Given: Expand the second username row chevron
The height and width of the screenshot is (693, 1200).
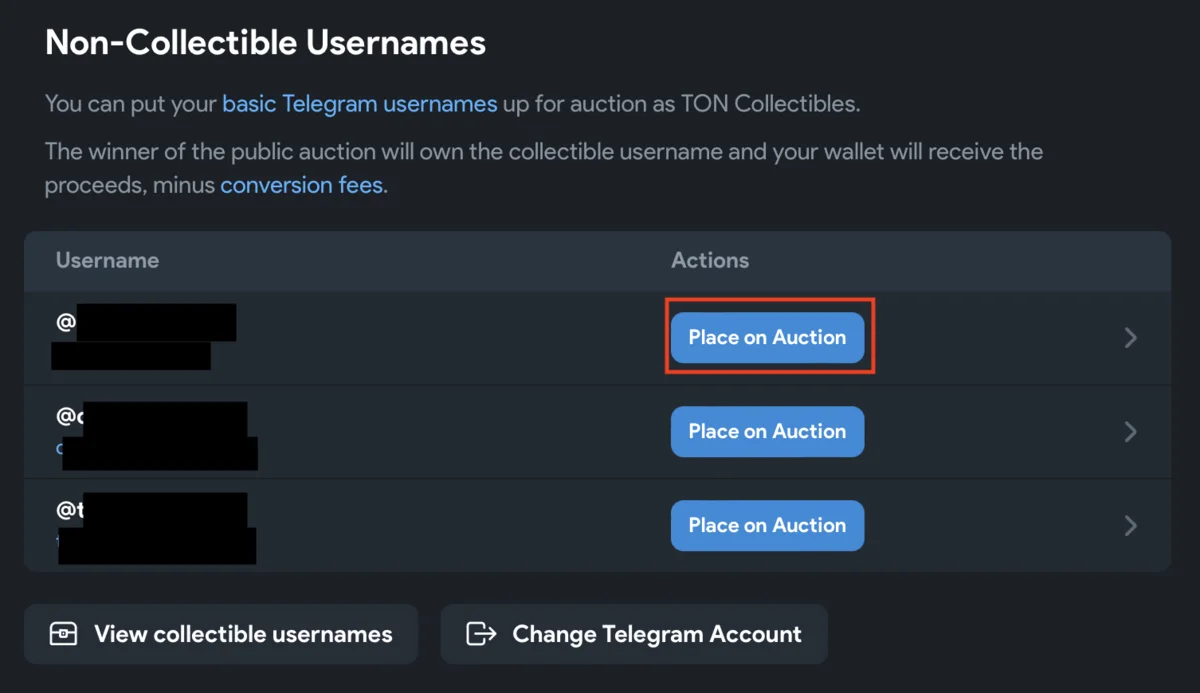Looking at the screenshot, I should [x=1131, y=432].
